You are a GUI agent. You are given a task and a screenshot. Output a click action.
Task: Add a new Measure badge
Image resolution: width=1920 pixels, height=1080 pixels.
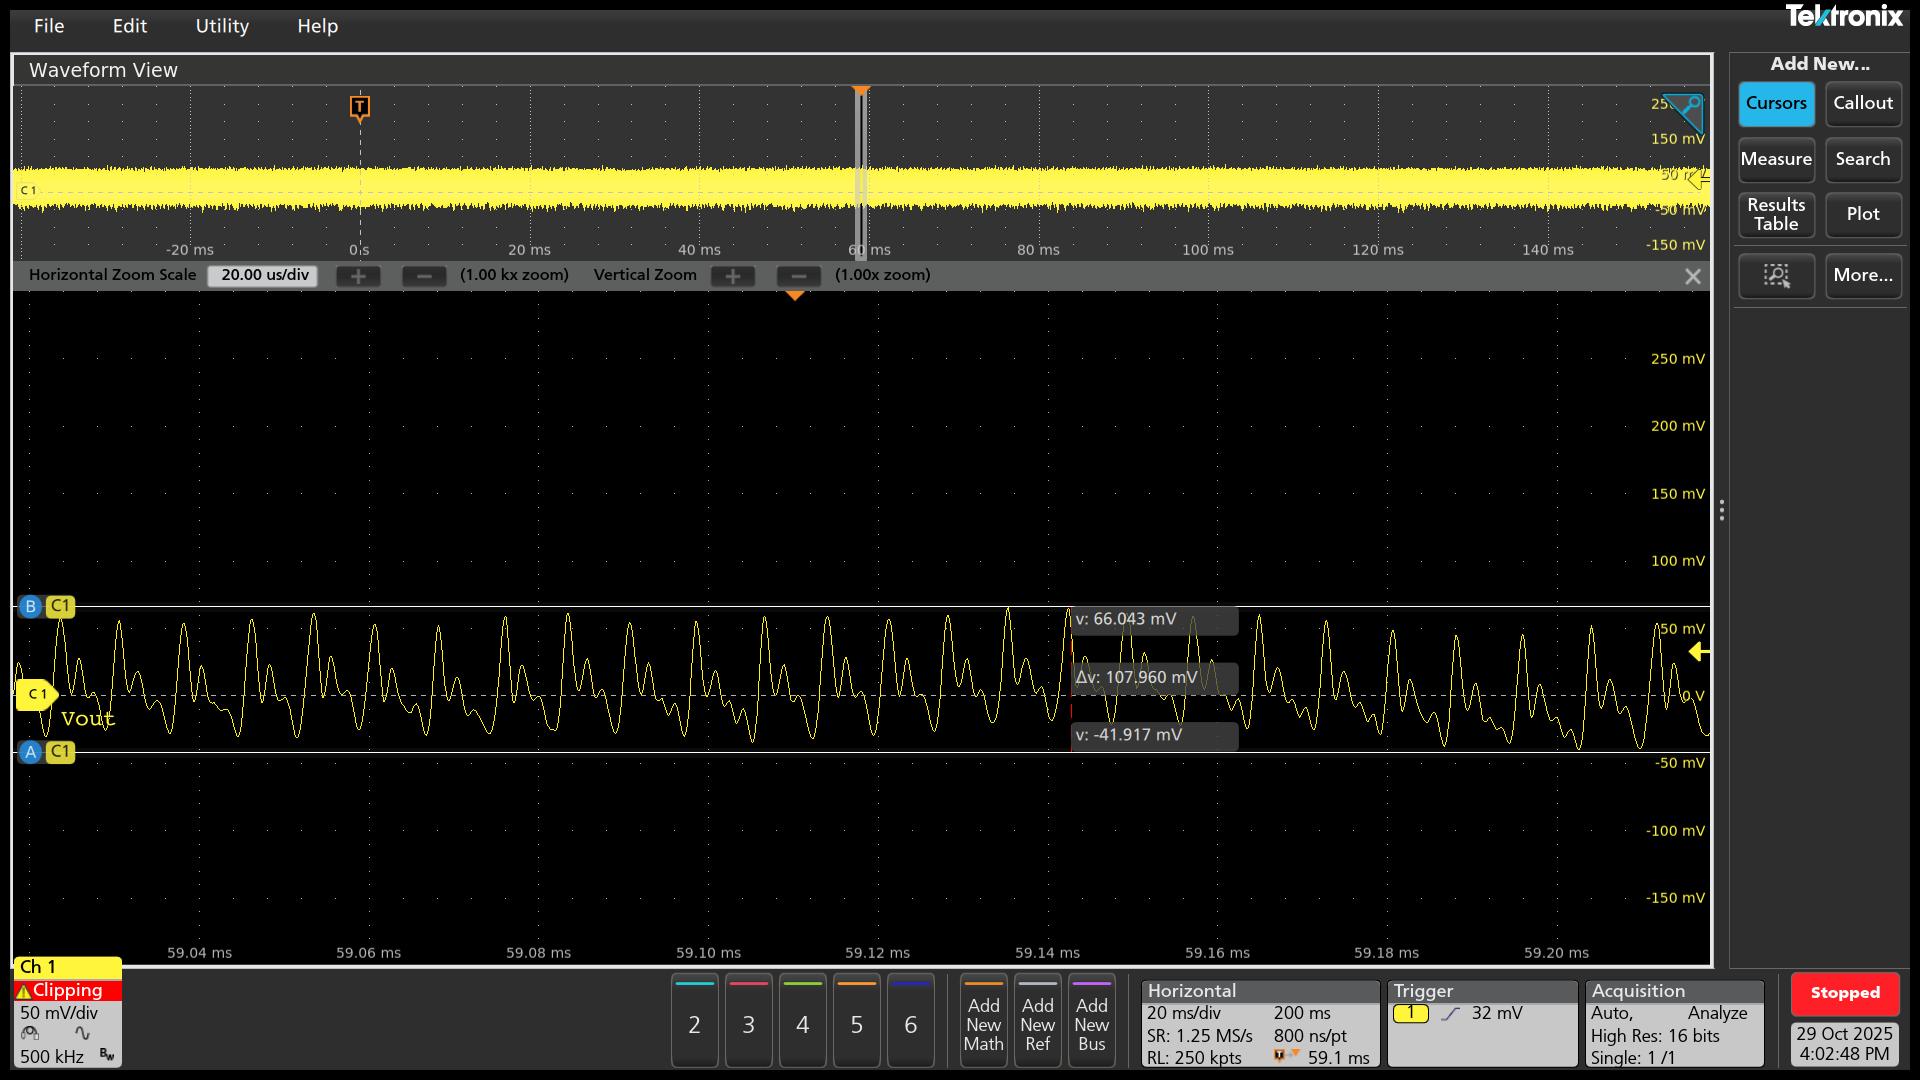point(1775,159)
